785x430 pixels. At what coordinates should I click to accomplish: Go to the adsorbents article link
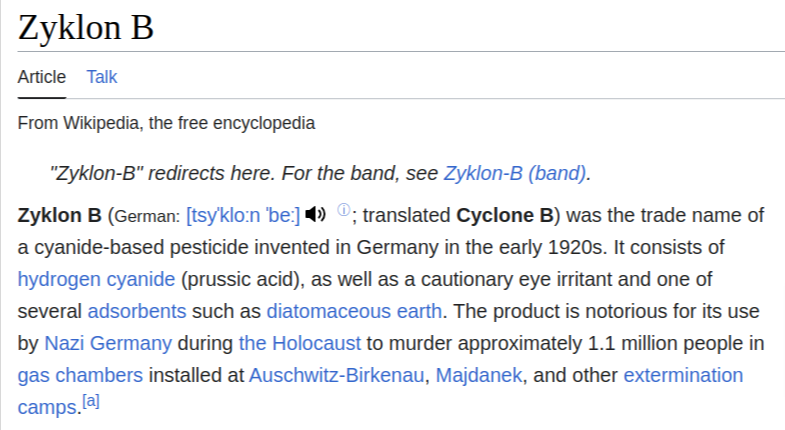(136, 311)
